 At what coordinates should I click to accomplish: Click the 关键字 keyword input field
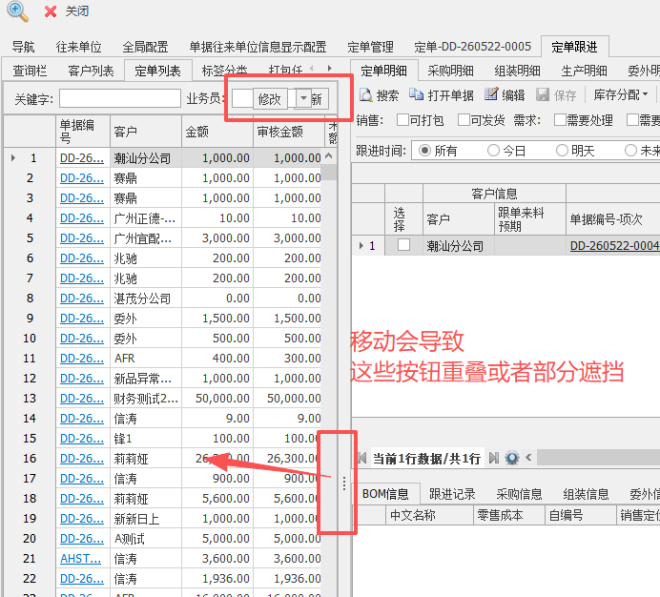click(x=120, y=99)
